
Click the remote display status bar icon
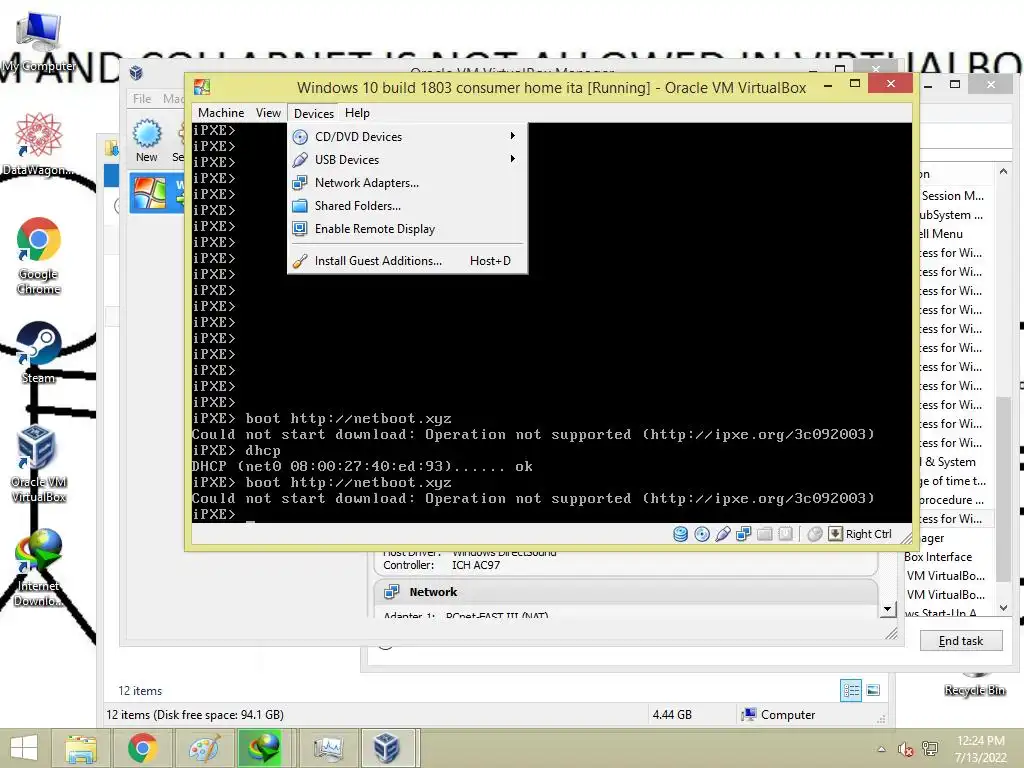pos(786,534)
